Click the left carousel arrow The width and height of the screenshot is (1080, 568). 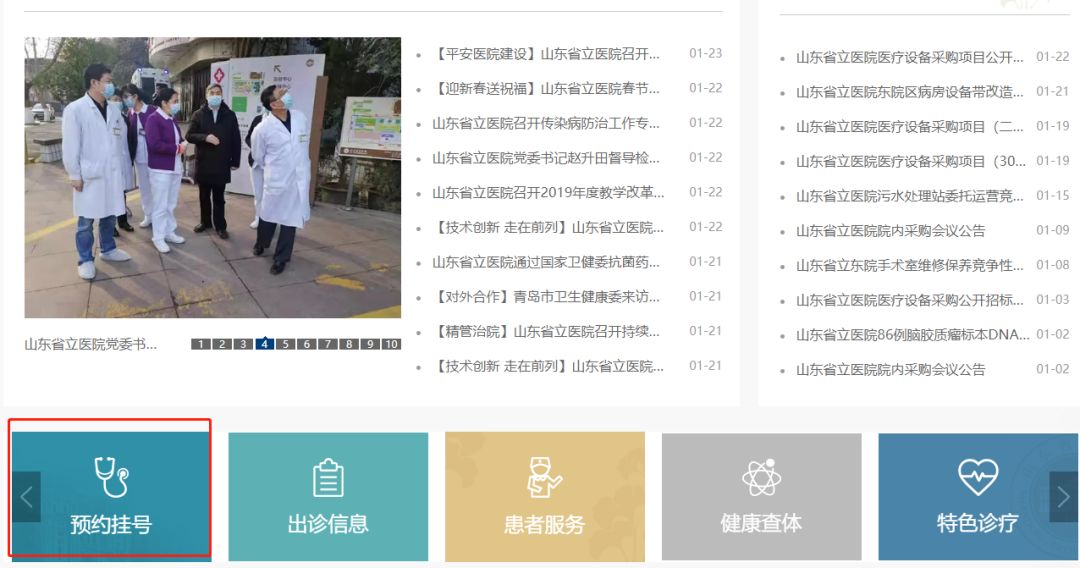pyautogui.click(x=27, y=497)
